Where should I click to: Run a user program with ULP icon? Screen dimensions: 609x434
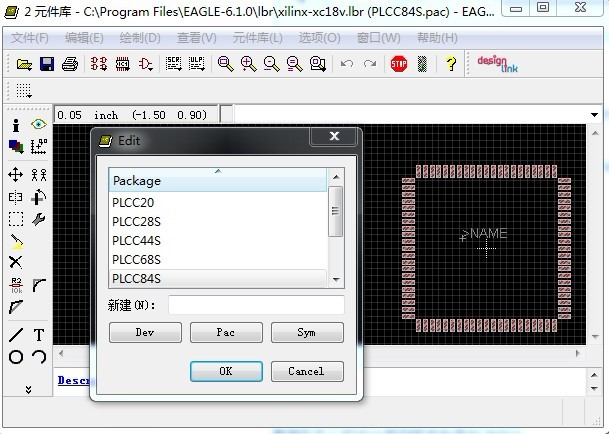coord(197,64)
